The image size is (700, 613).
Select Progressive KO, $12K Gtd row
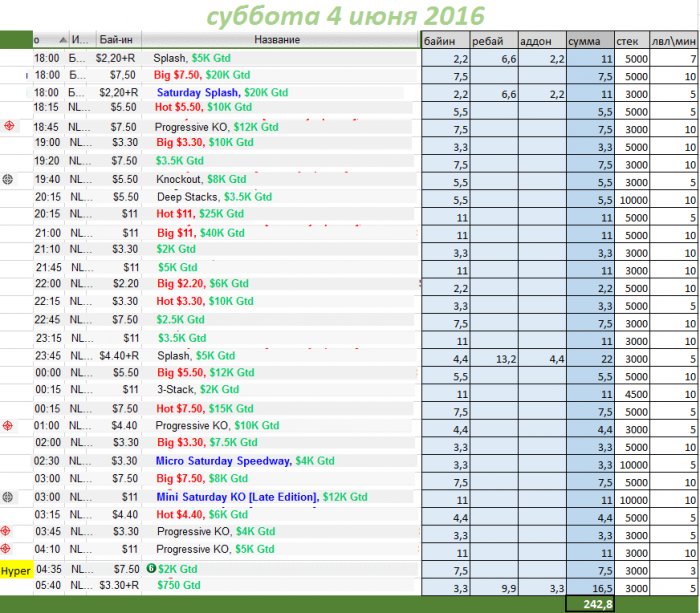217,127
